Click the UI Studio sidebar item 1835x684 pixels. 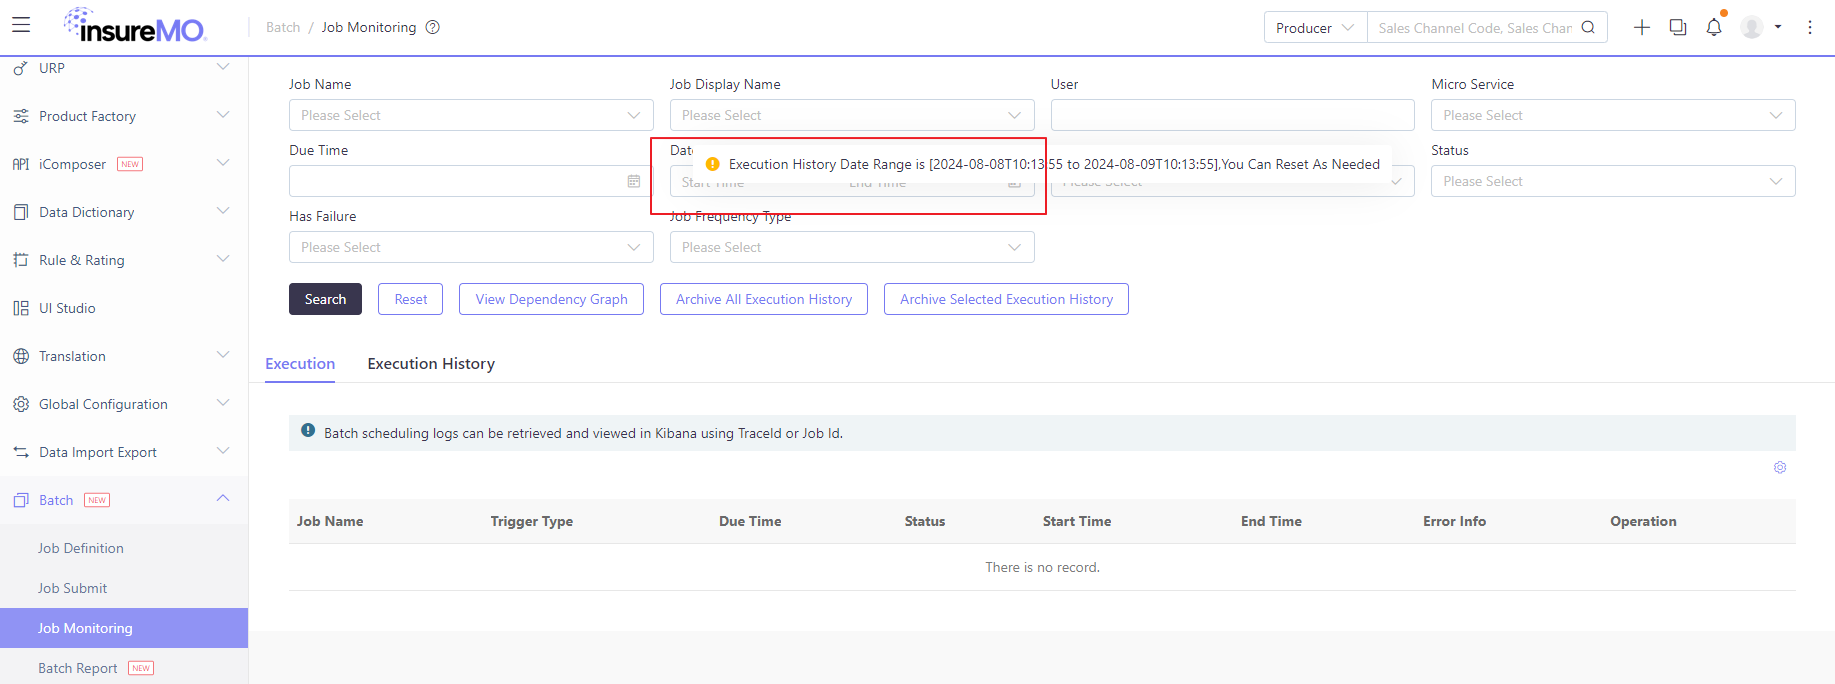point(67,308)
